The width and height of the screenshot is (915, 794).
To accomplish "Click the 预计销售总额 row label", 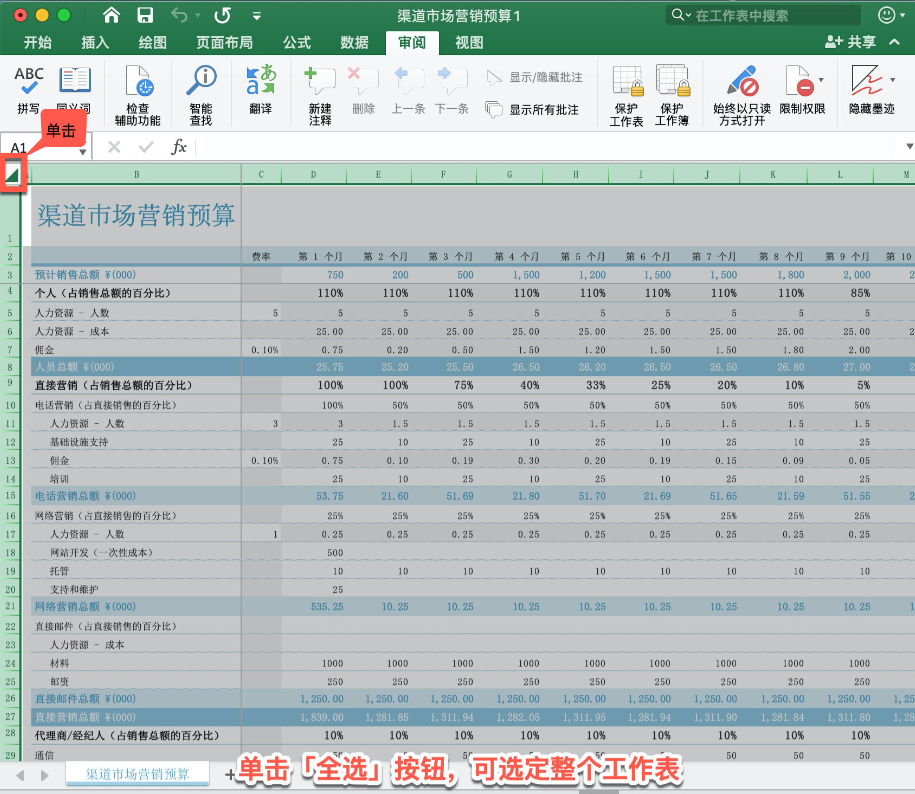I will (136, 275).
